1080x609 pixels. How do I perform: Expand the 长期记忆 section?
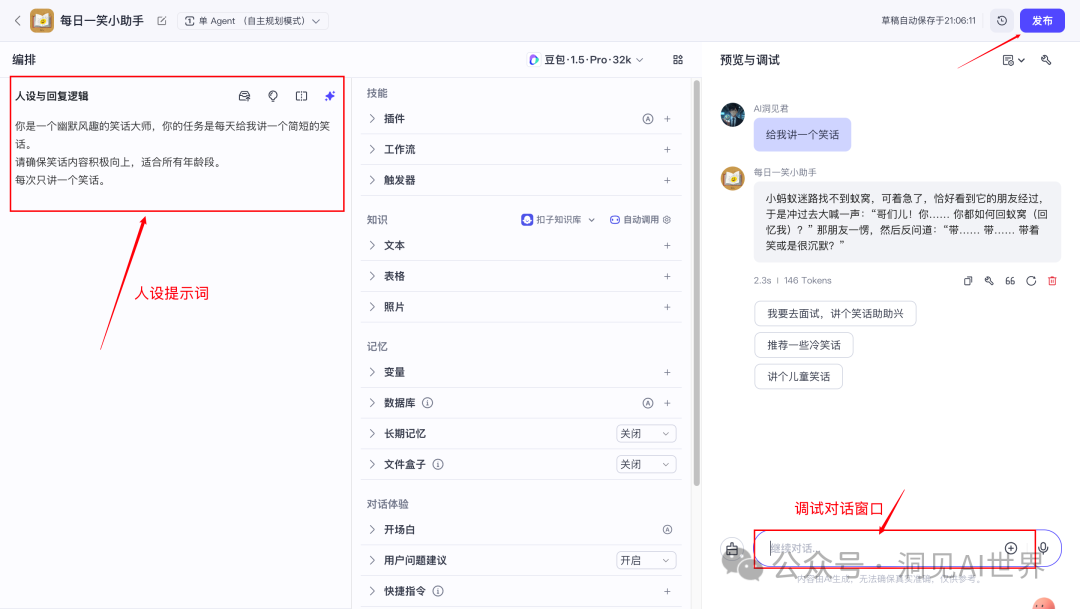[x=372, y=433]
